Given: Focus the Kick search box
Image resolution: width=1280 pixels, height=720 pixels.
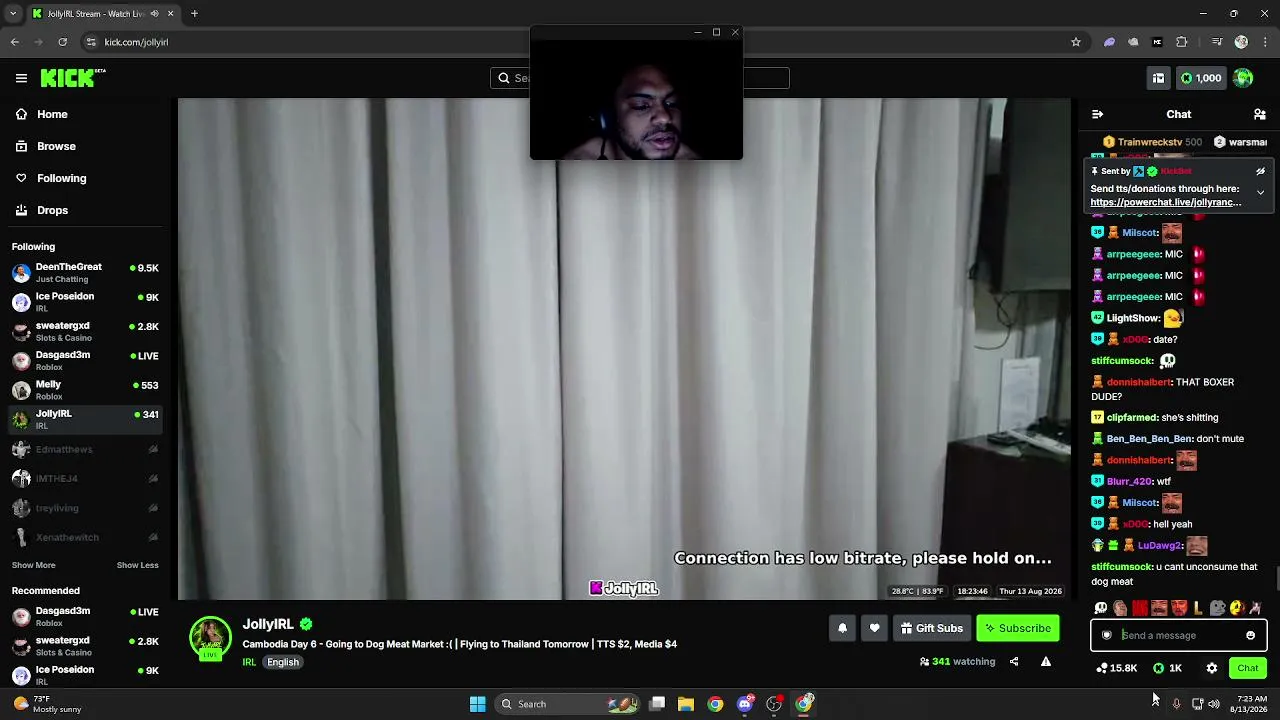Looking at the screenshot, I should 640,78.
